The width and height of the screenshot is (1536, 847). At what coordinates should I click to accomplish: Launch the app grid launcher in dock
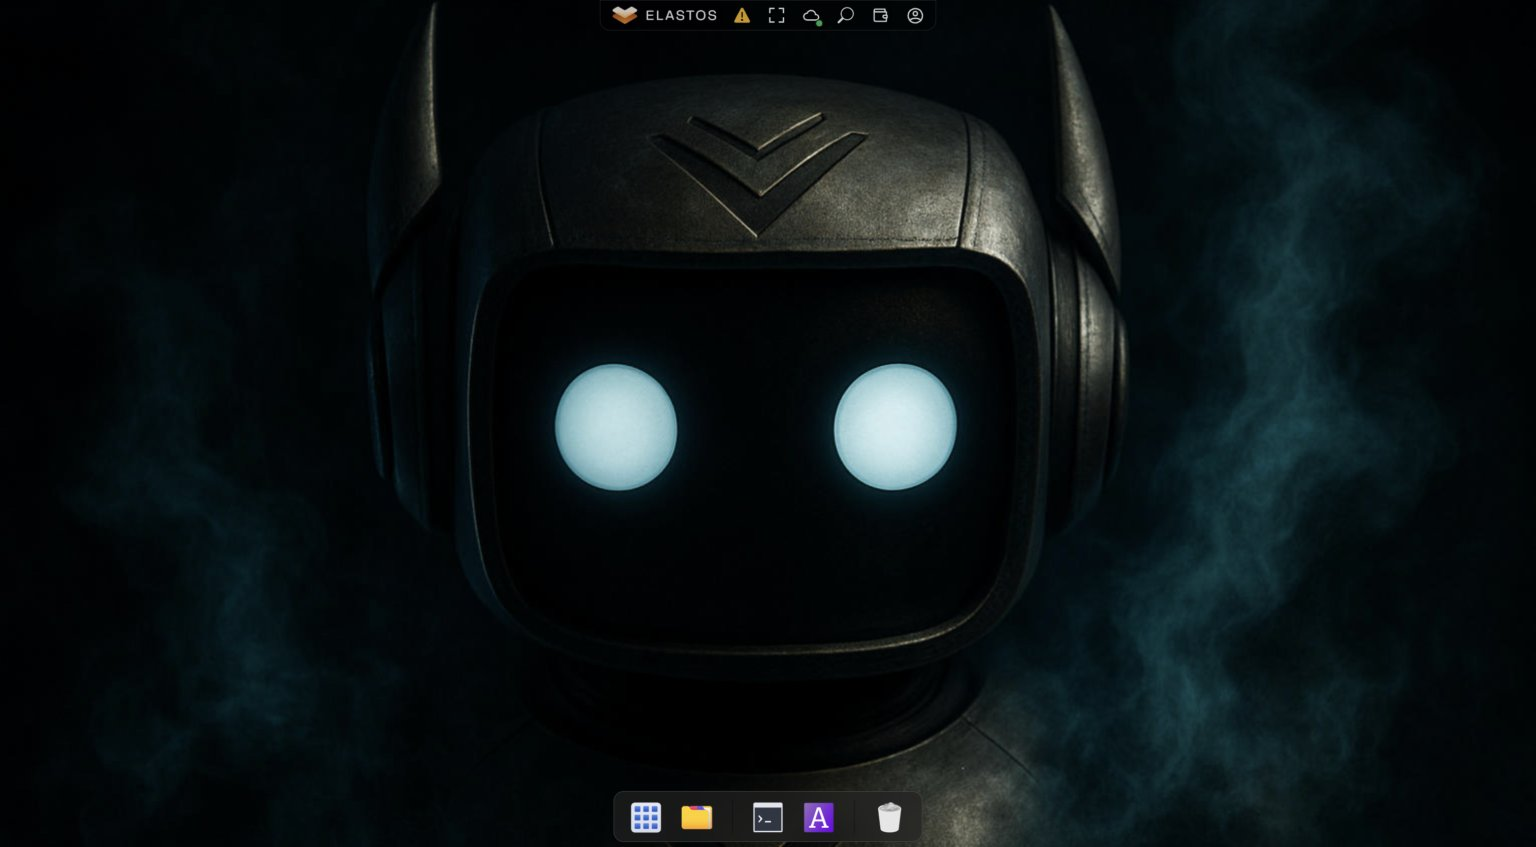(x=646, y=817)
